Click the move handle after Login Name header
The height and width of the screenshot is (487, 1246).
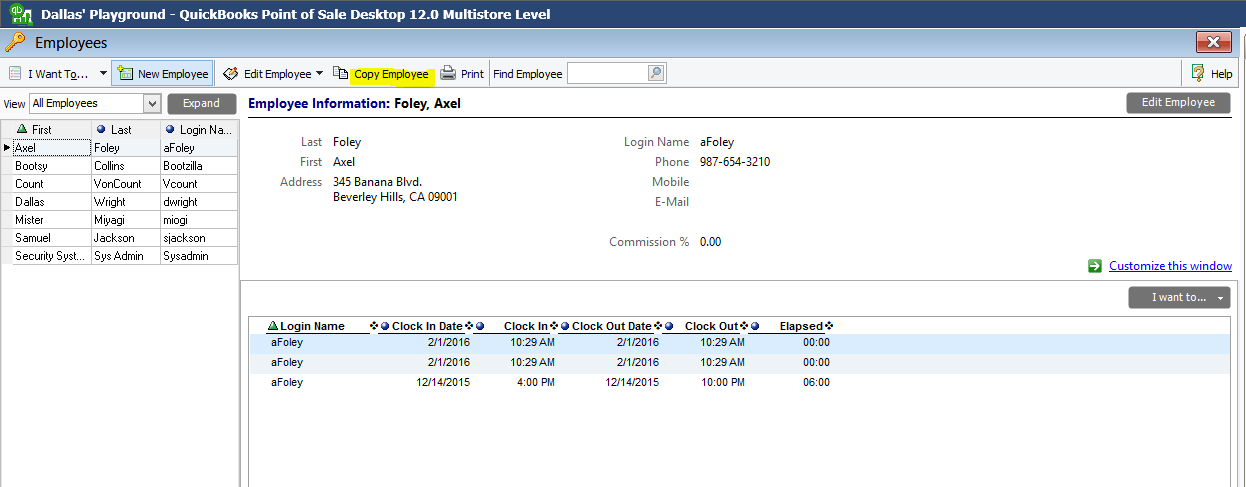374,326
